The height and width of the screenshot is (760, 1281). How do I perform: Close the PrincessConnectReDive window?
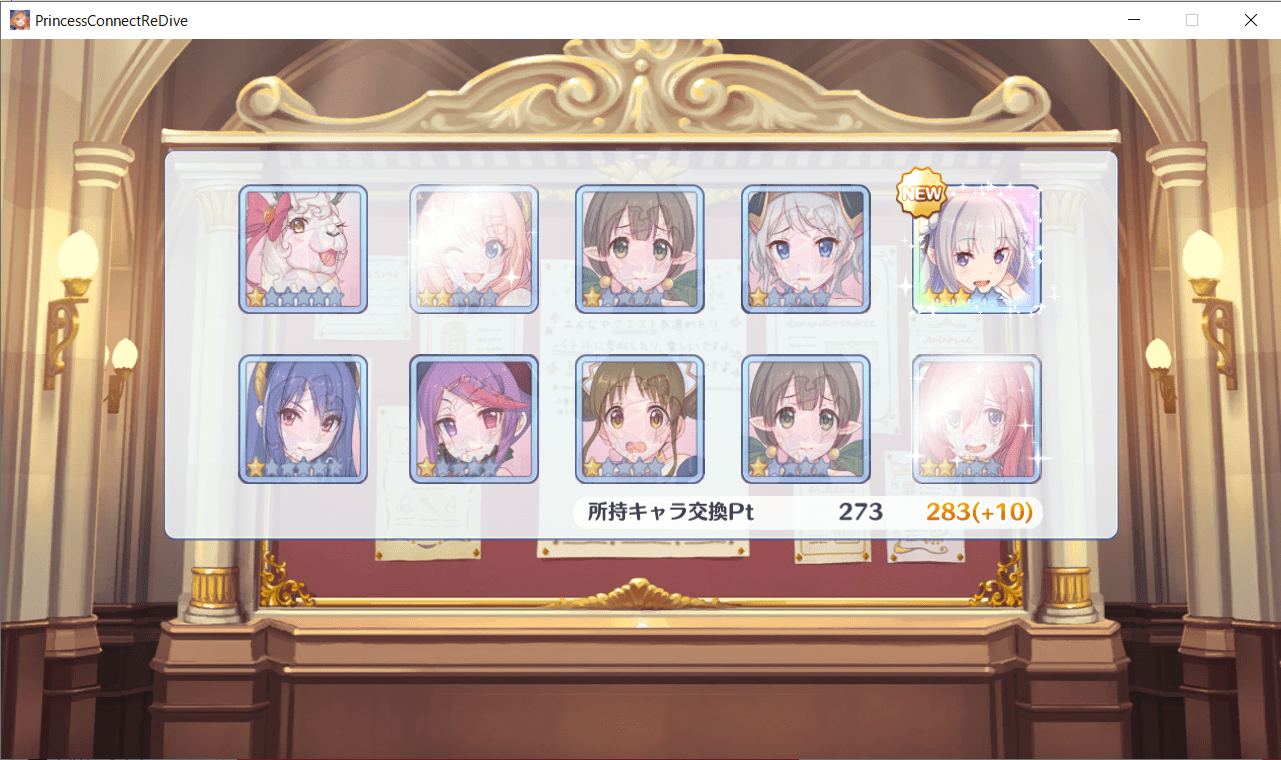click(x=1251, y=20)
